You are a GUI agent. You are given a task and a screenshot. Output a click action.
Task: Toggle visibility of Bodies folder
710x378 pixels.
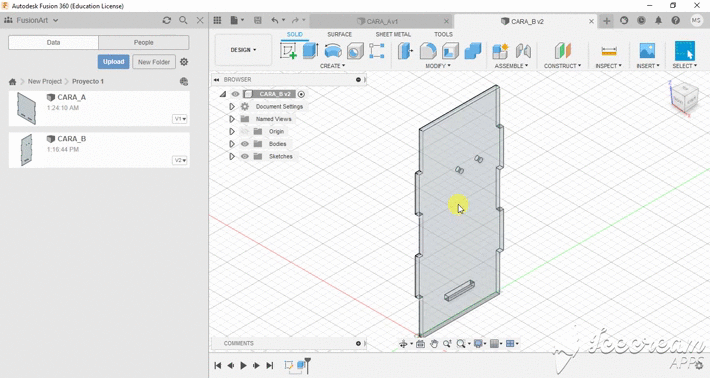pos(245,144)
